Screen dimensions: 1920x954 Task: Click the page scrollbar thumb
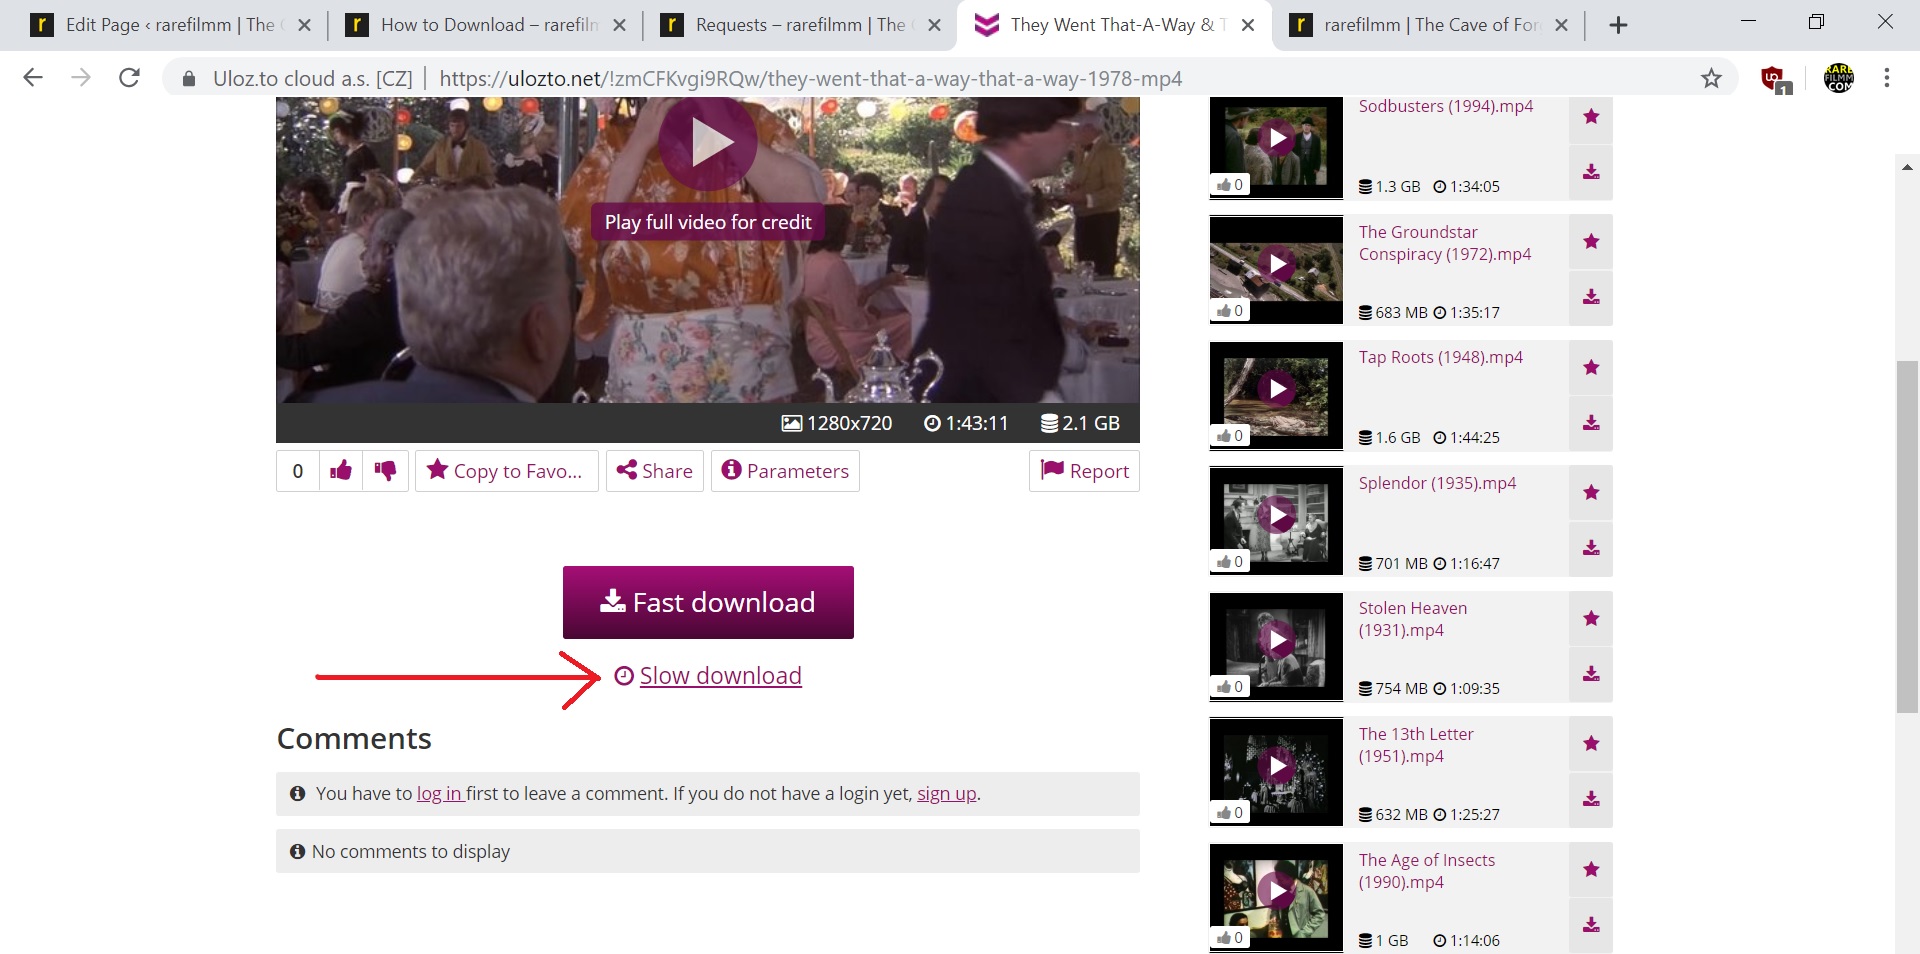1907,537
